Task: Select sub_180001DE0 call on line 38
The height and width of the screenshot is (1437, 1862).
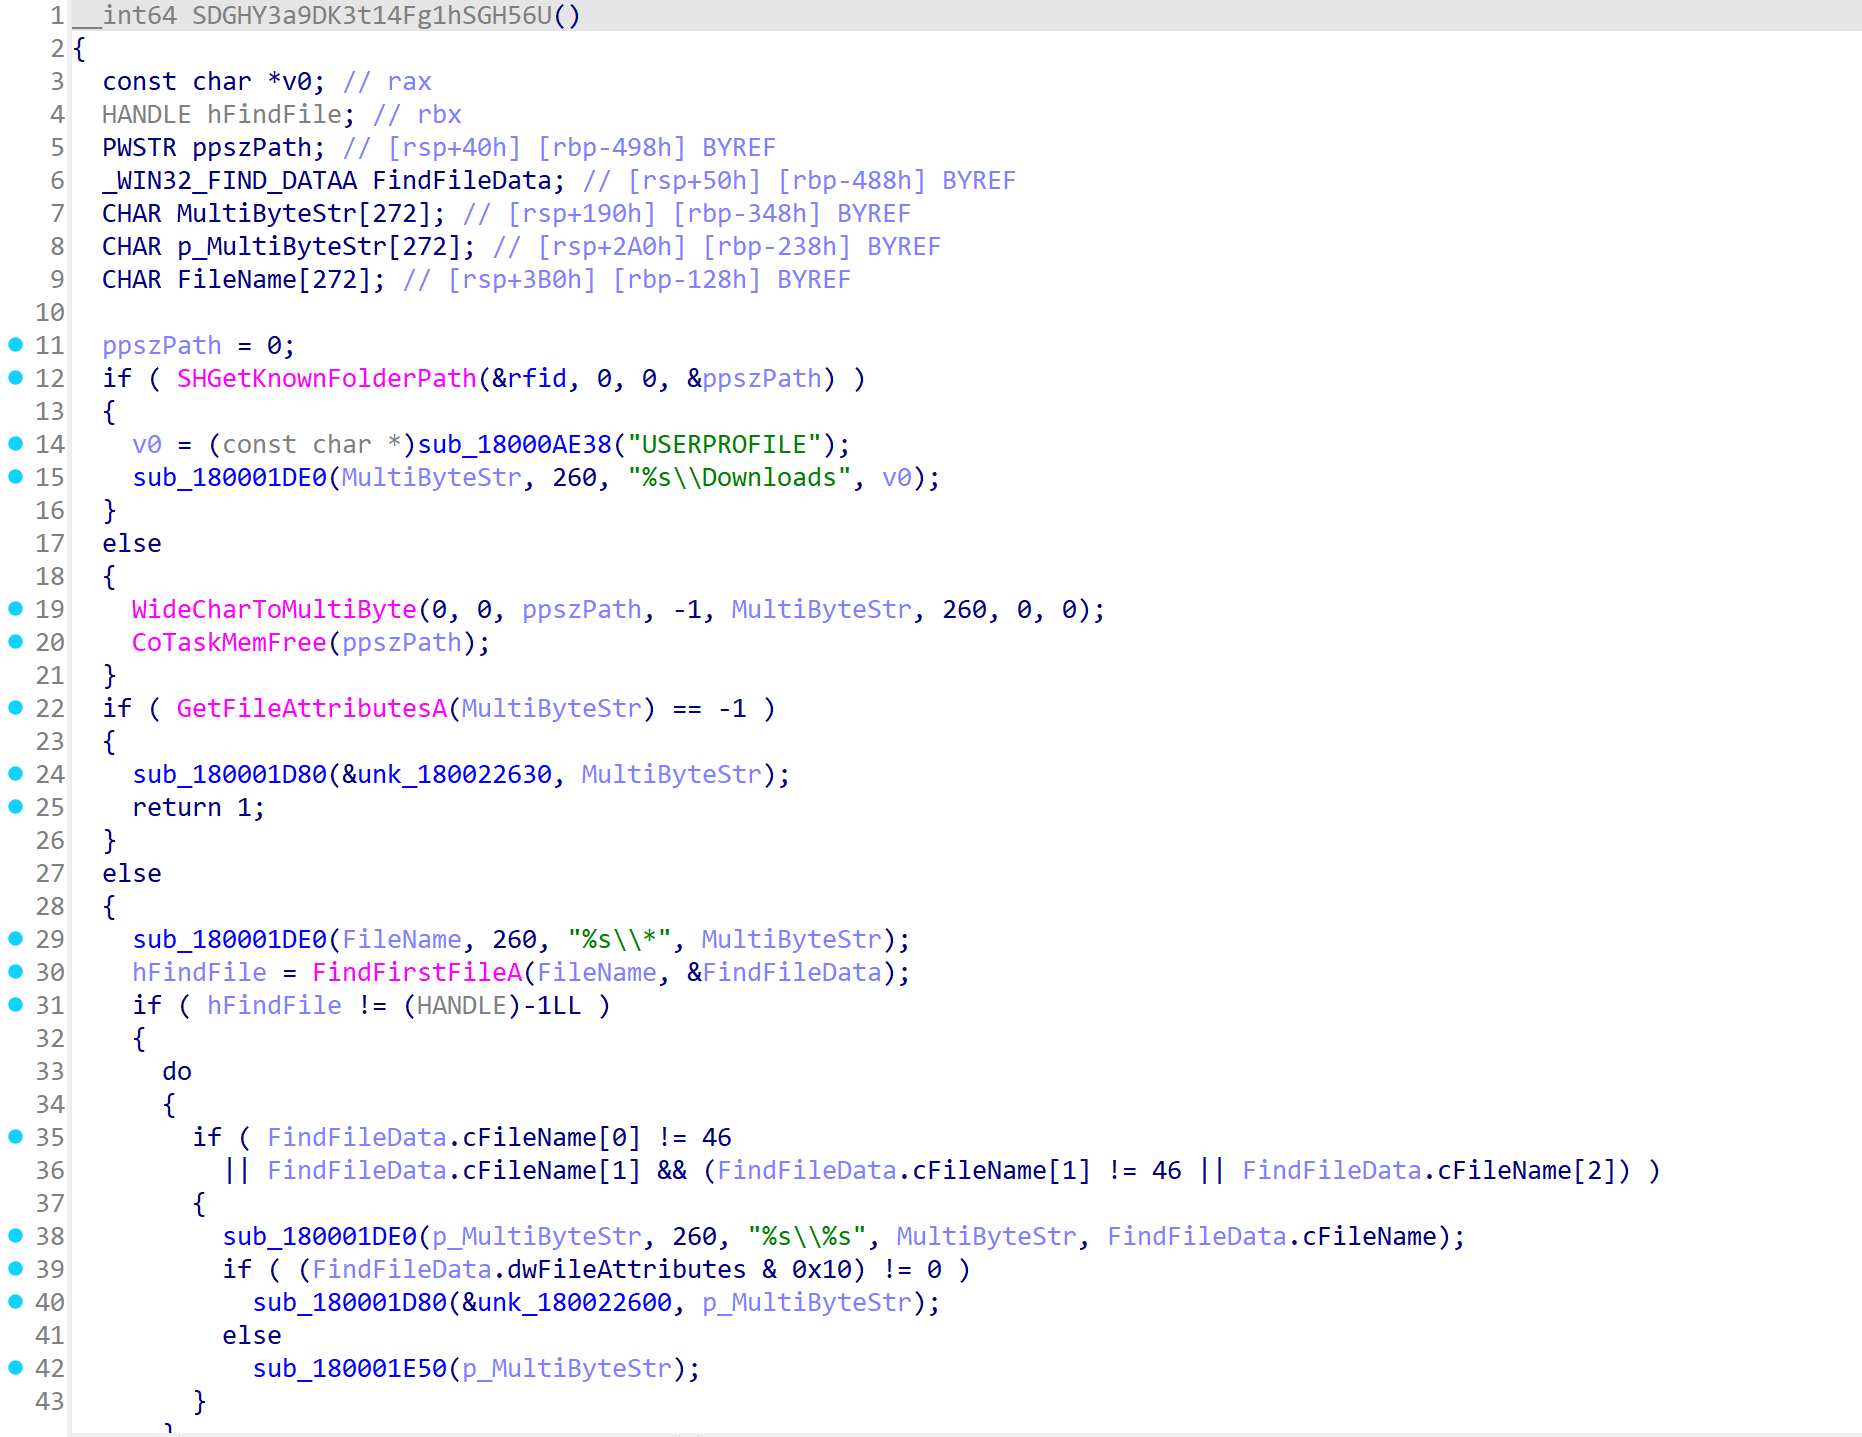Action: pyautogui.click(x=320, y=1237)
